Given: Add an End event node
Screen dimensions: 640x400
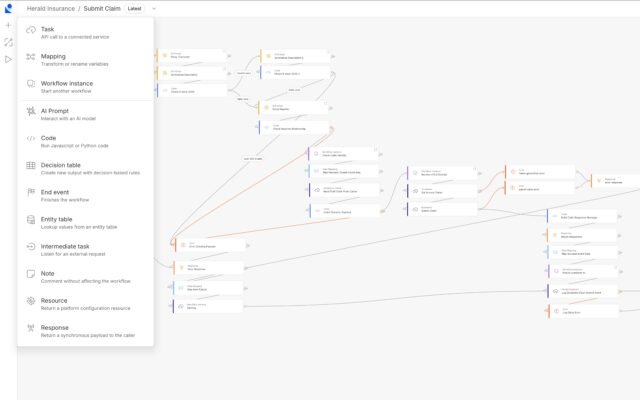Looking at the screenshot, I should (x=55, y=195).
